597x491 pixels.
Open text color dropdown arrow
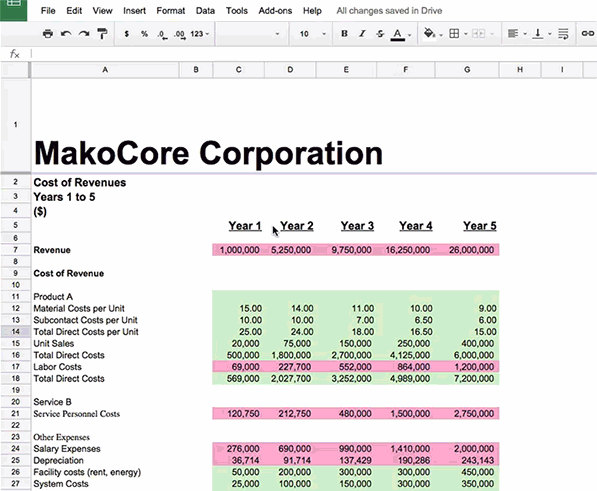(410, 35)
